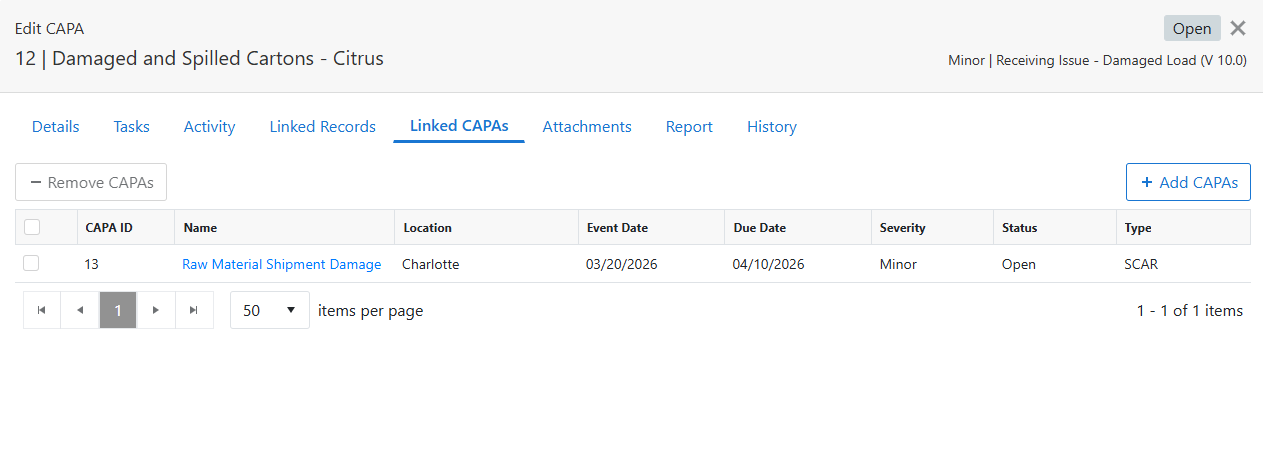Sort by Due Date column header
Viewport: 1263px width, 455px height.
759,227
